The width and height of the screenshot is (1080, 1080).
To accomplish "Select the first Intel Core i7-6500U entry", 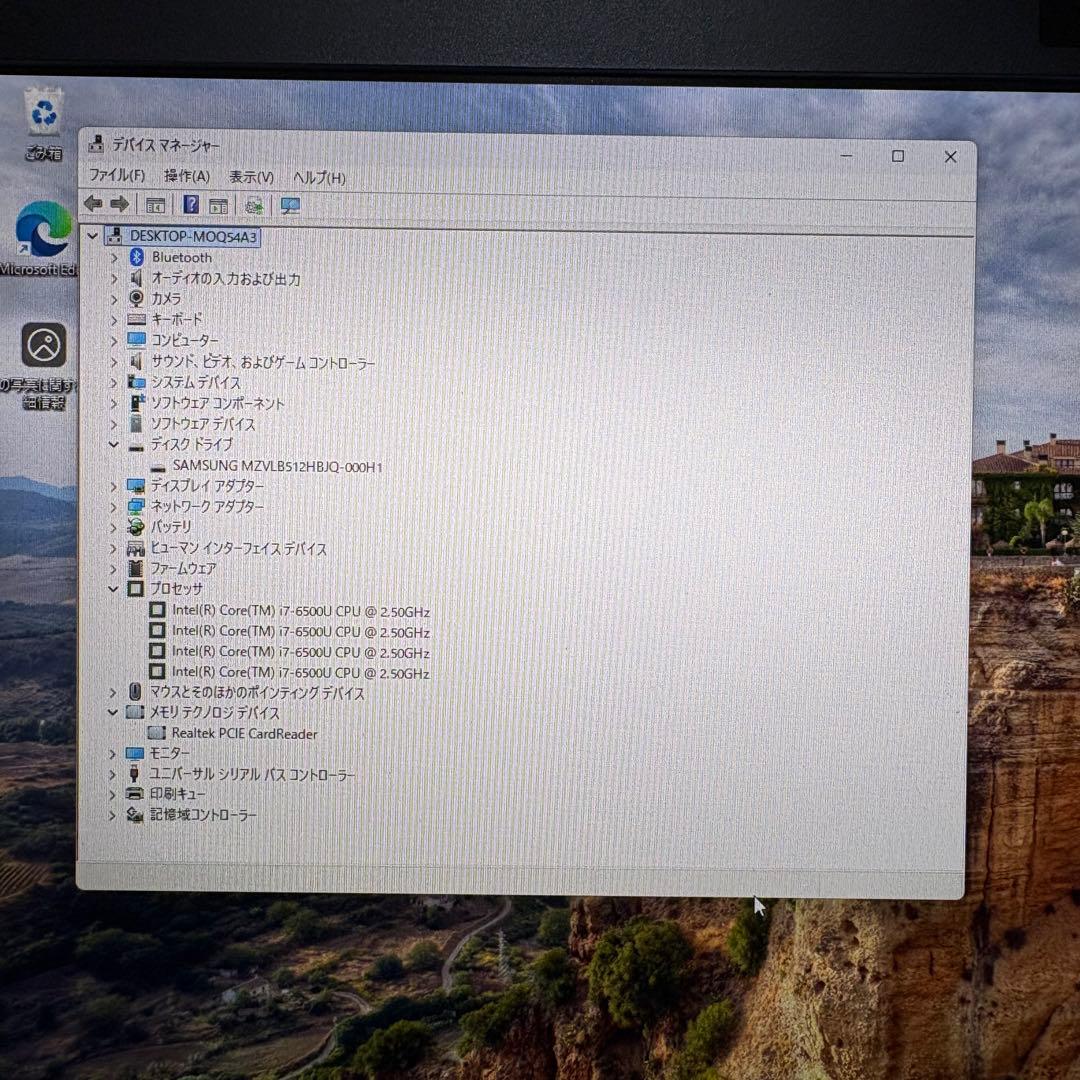I will 300,610.
